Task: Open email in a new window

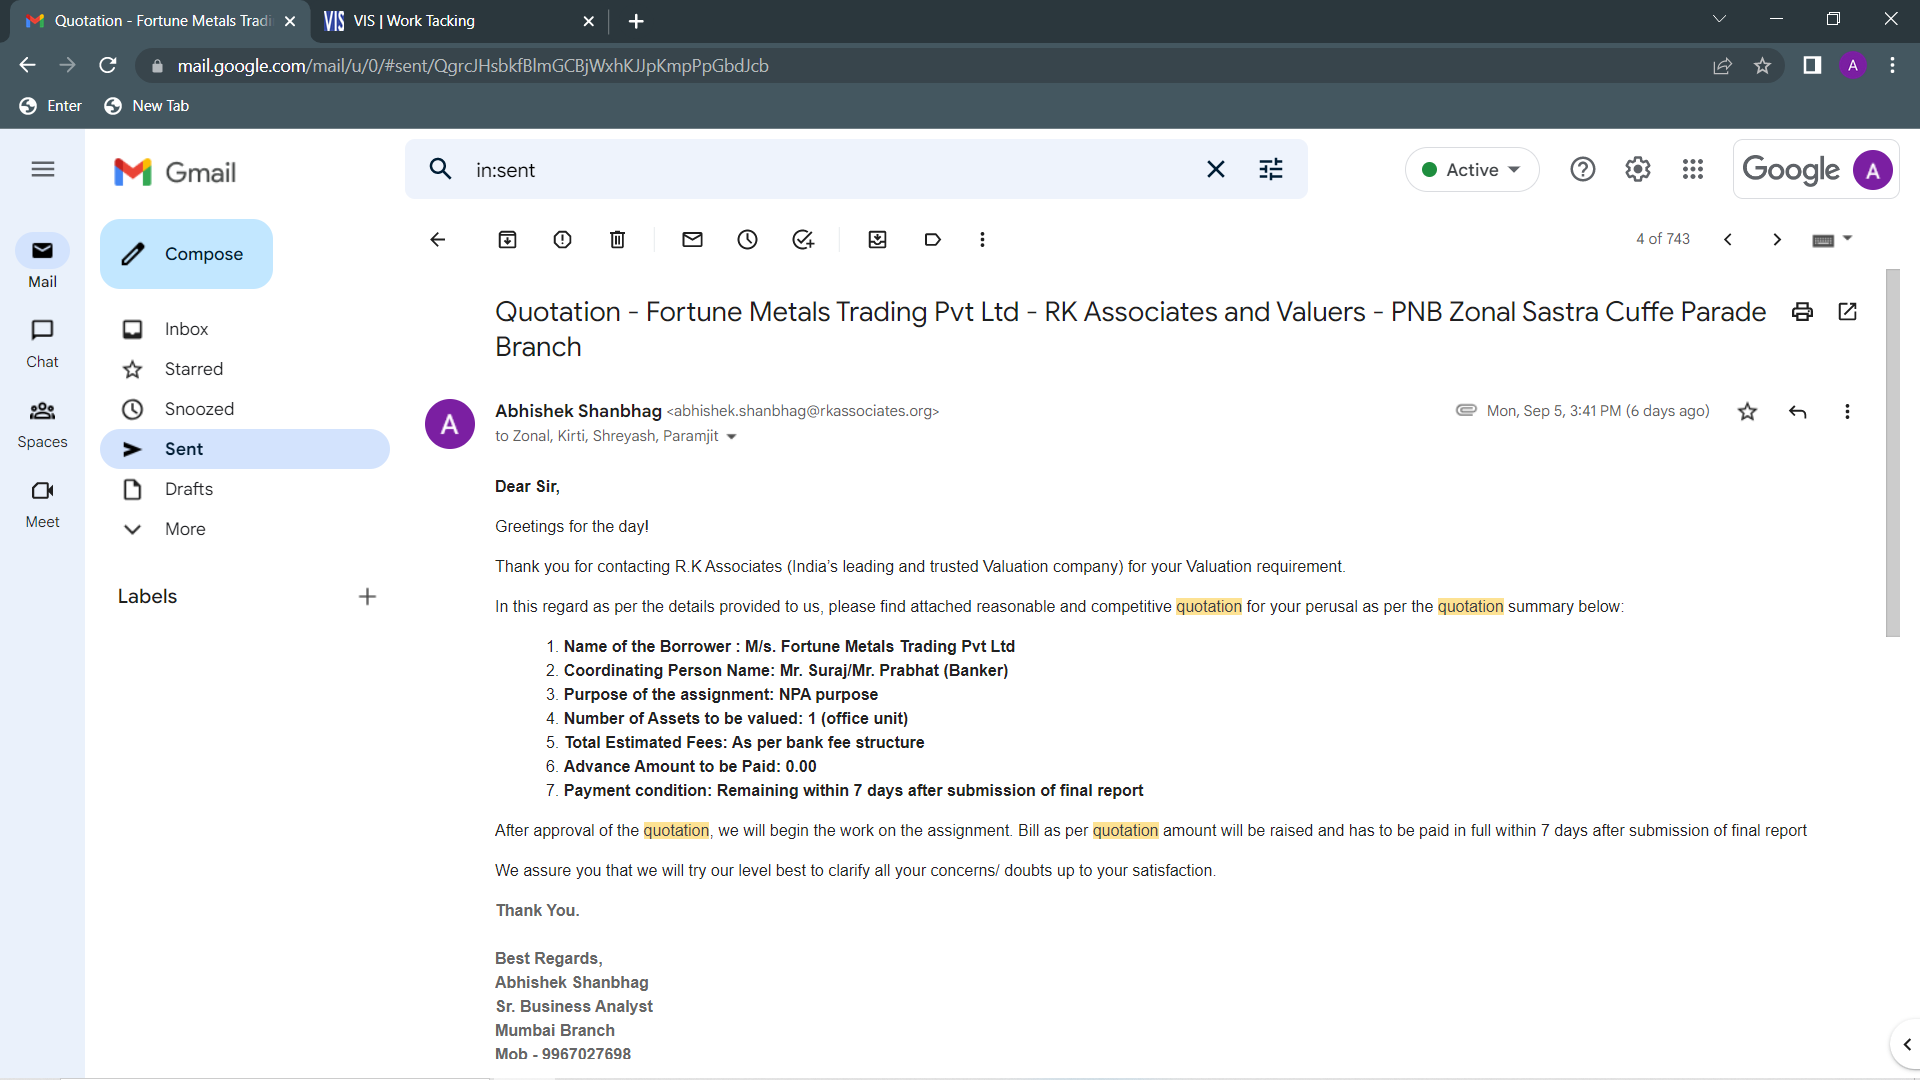Action: pyautogui.click(x=1848, y=312)
